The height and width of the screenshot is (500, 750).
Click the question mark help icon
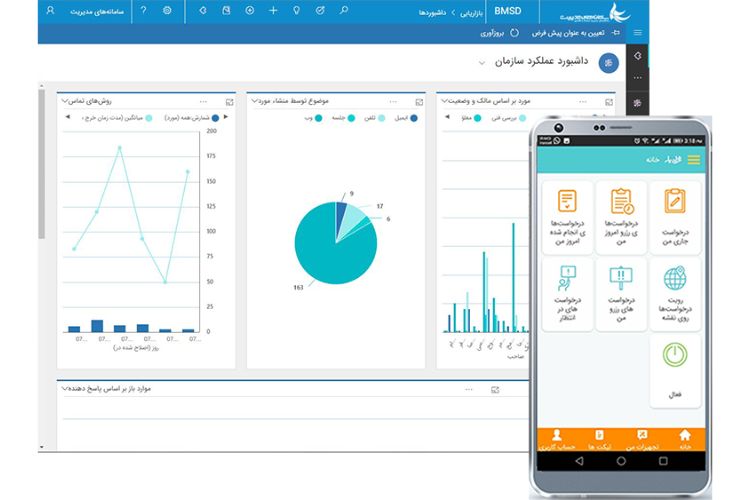tap(143, 10)
